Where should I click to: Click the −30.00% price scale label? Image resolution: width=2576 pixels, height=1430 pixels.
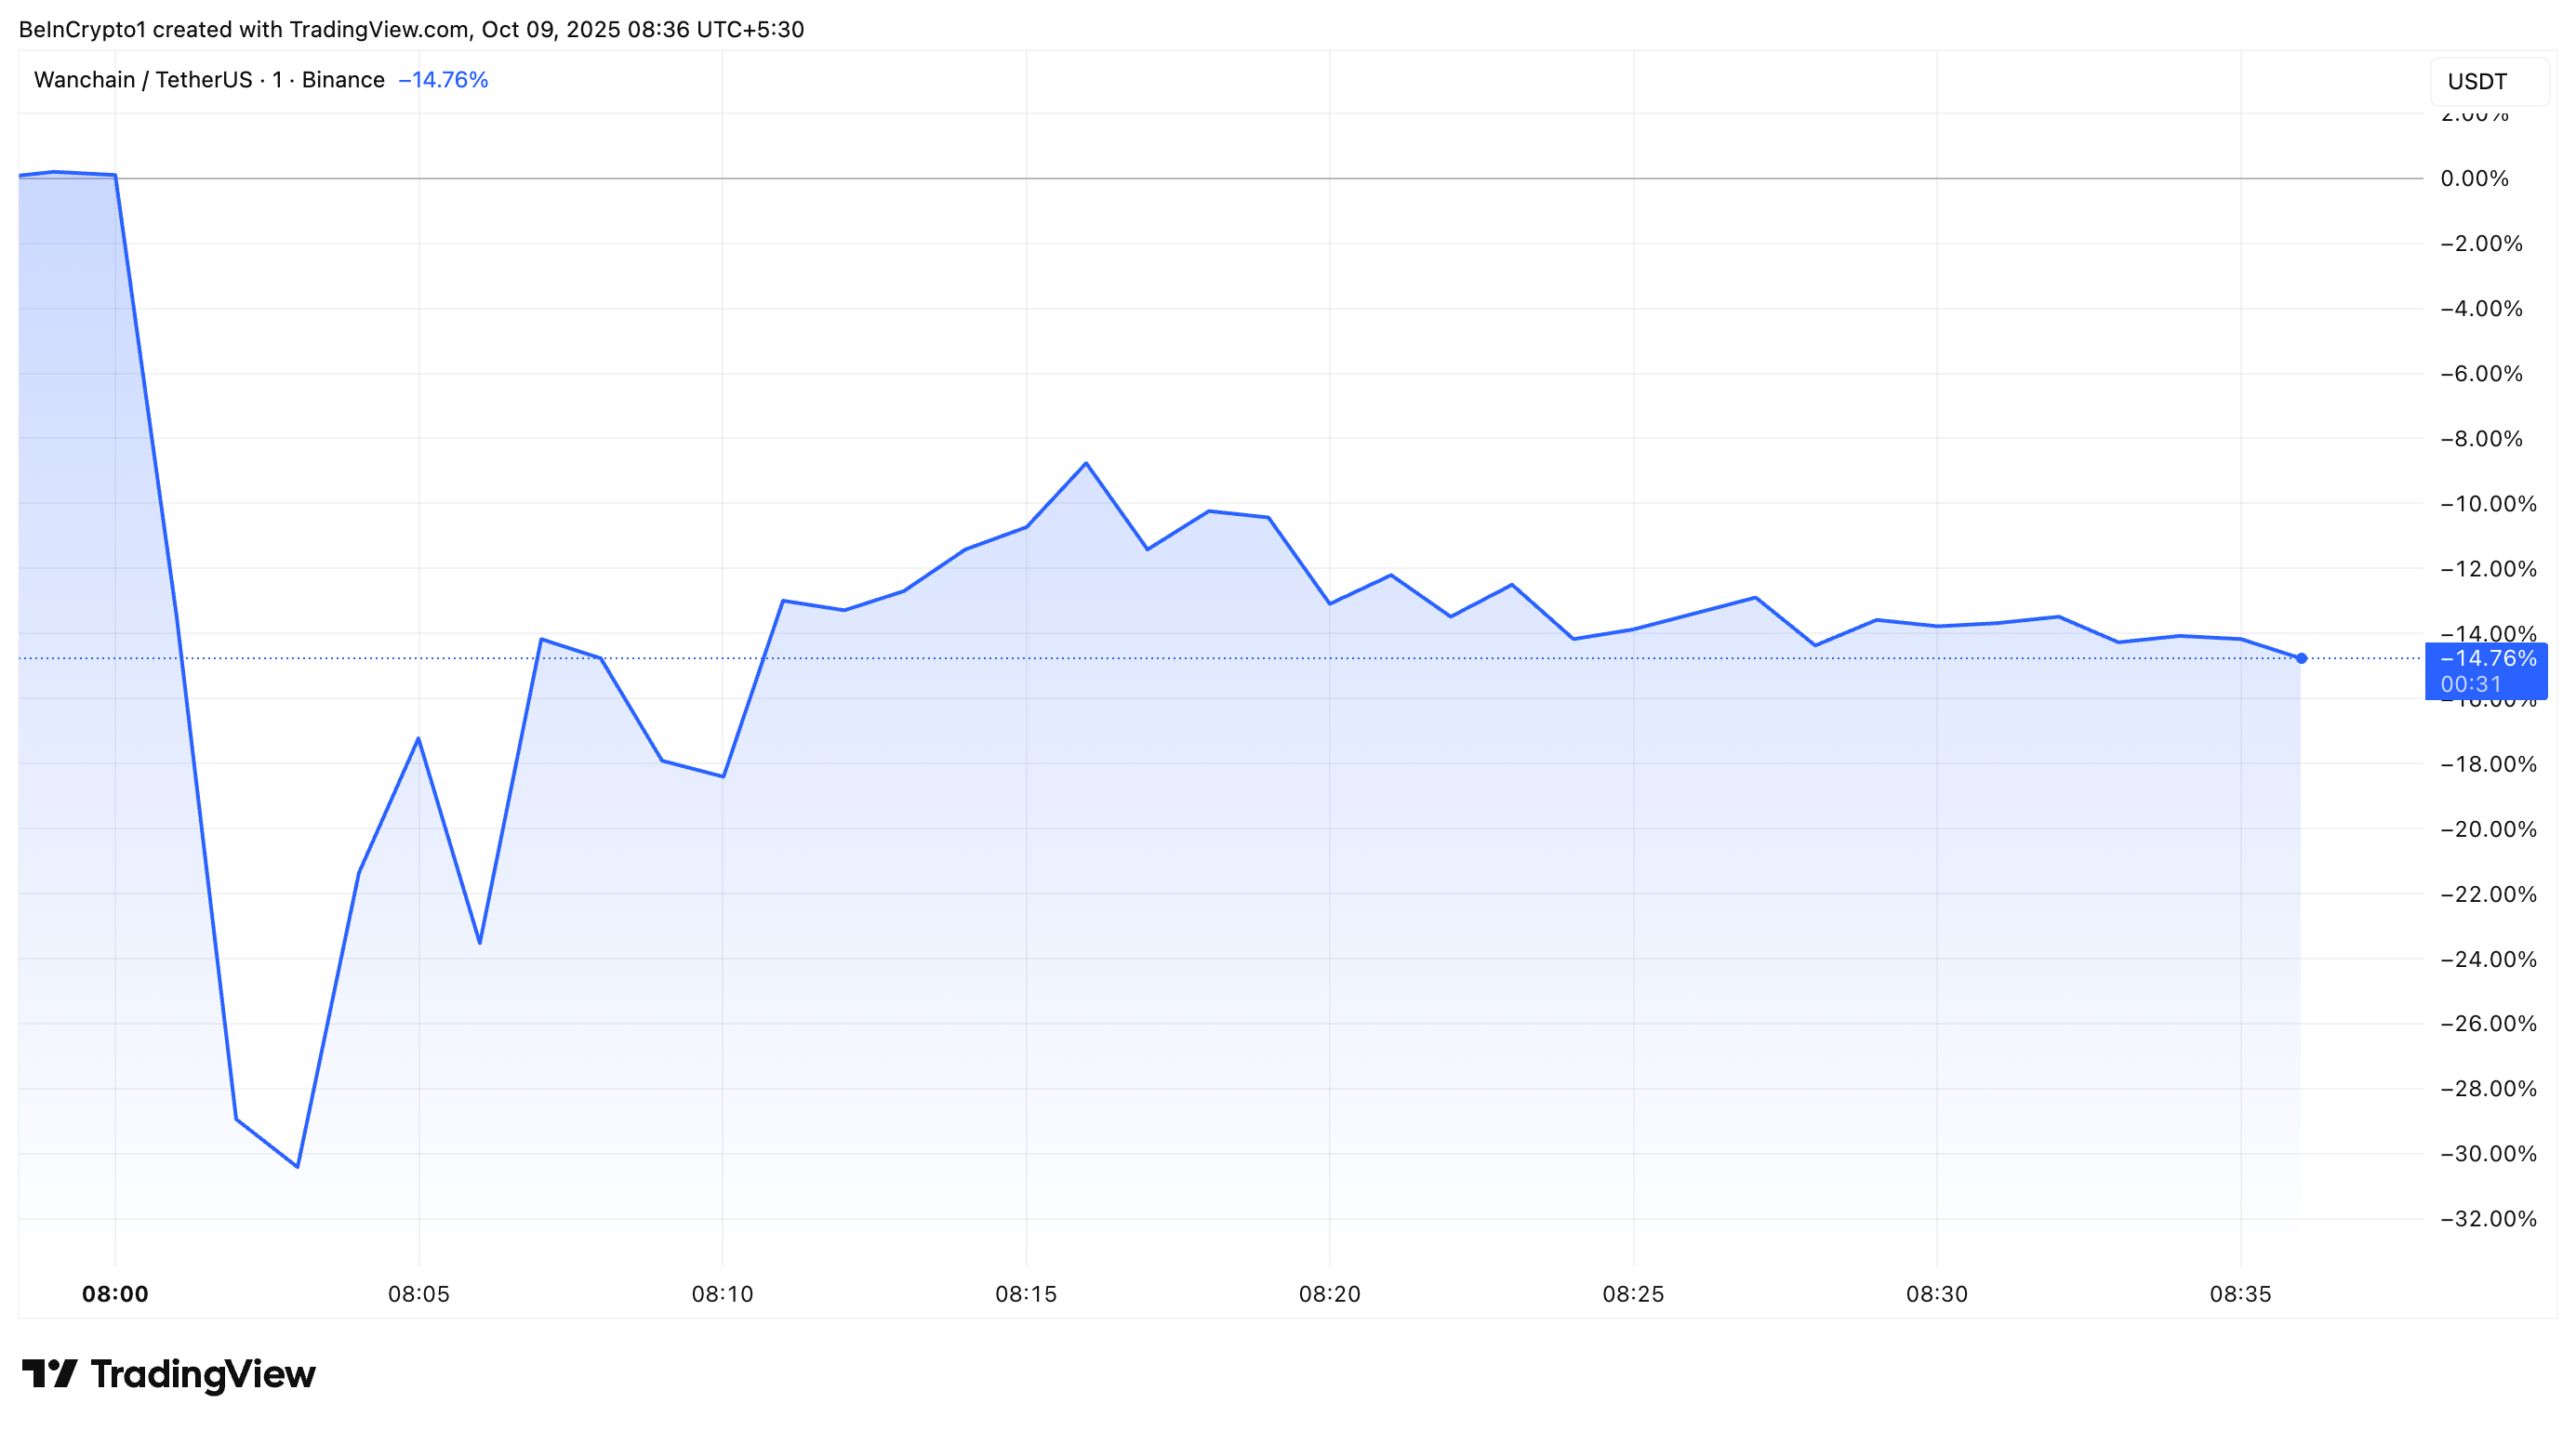pos(2487,1153)
